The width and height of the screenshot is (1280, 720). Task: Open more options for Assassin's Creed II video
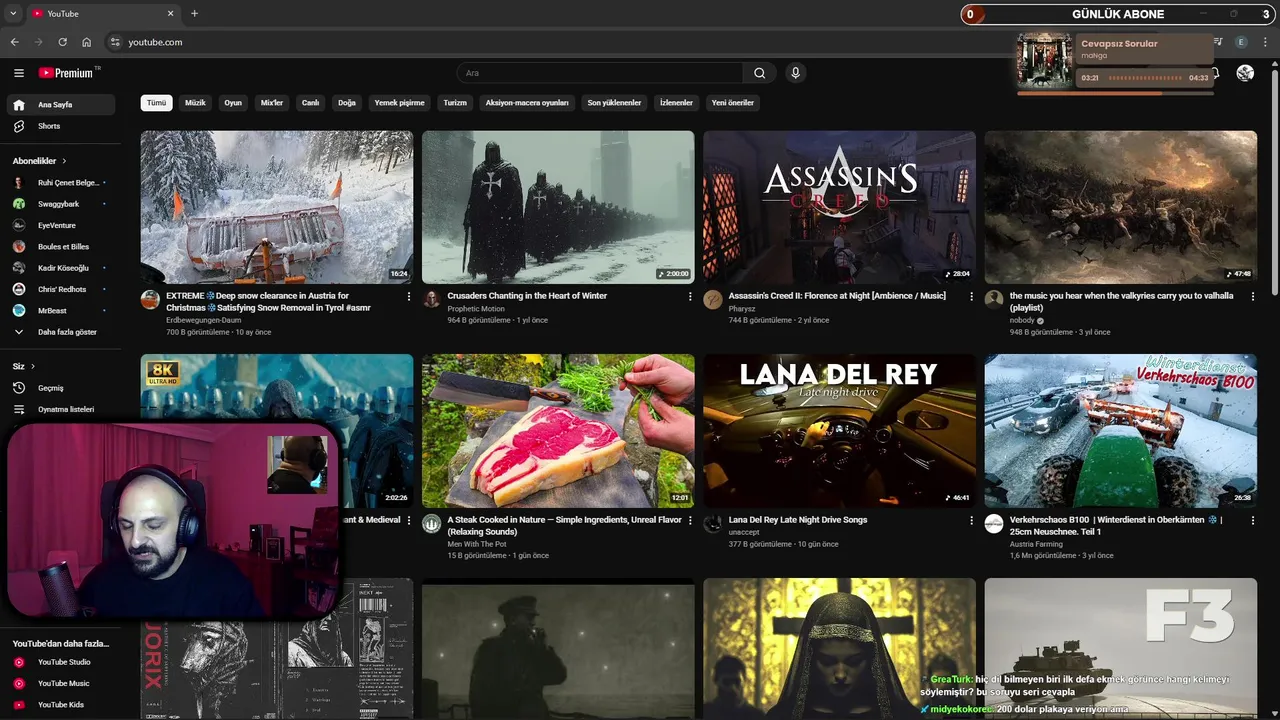tap(971, 296)
